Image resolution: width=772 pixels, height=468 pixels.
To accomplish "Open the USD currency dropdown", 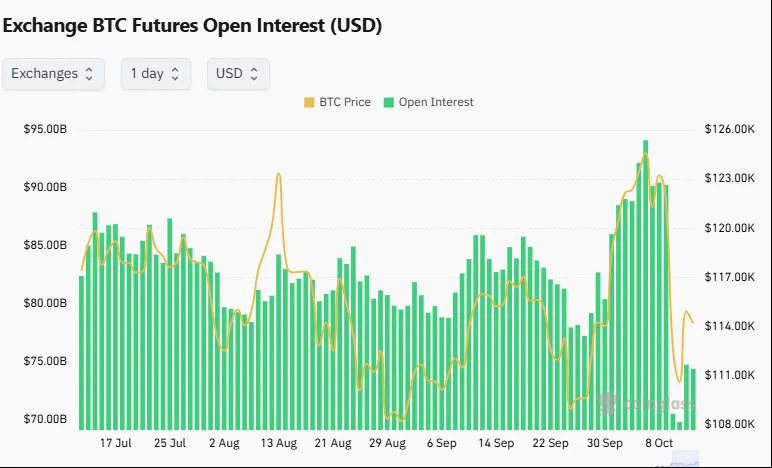I will click(237, 74).
